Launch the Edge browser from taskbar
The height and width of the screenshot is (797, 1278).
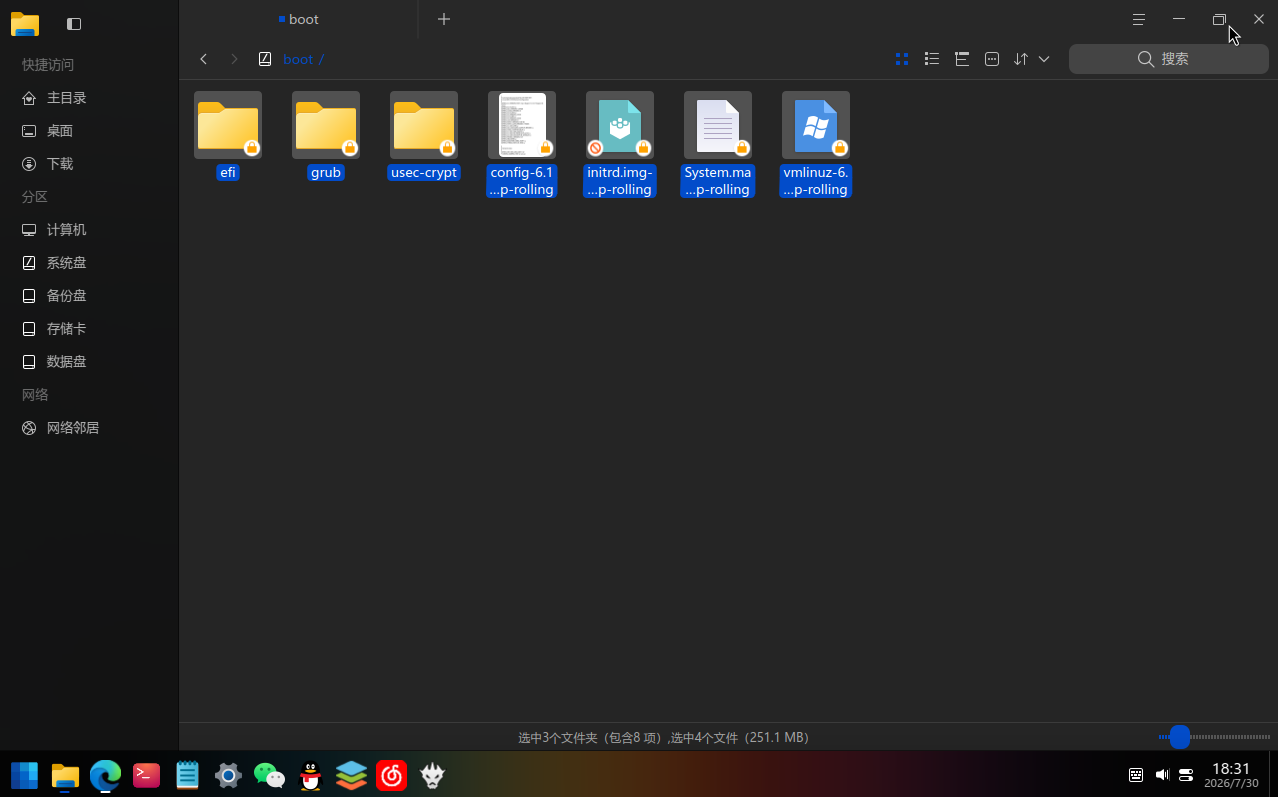tap(106, 775)
